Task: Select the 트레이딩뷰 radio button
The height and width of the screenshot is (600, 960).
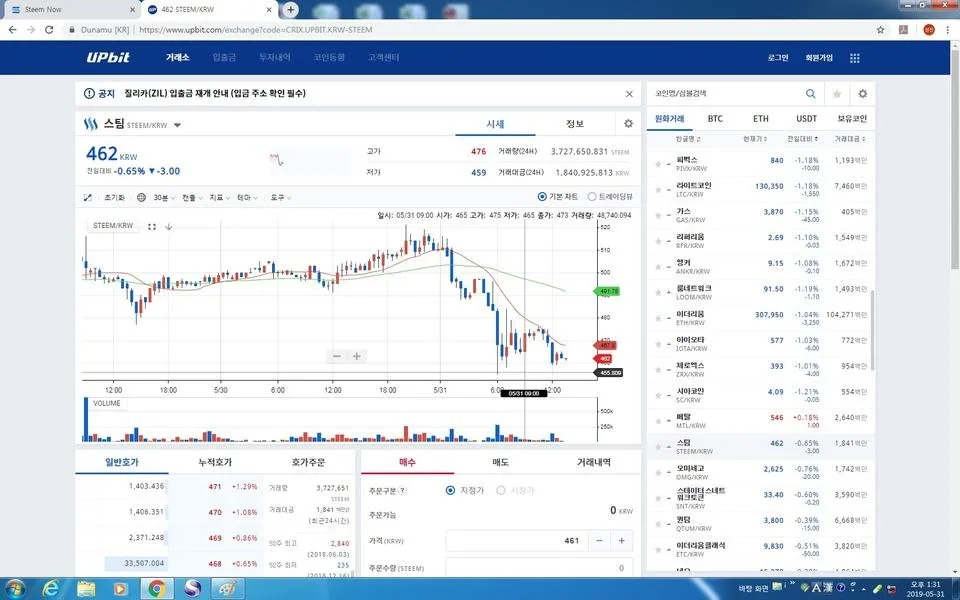Action: [591, 197]
